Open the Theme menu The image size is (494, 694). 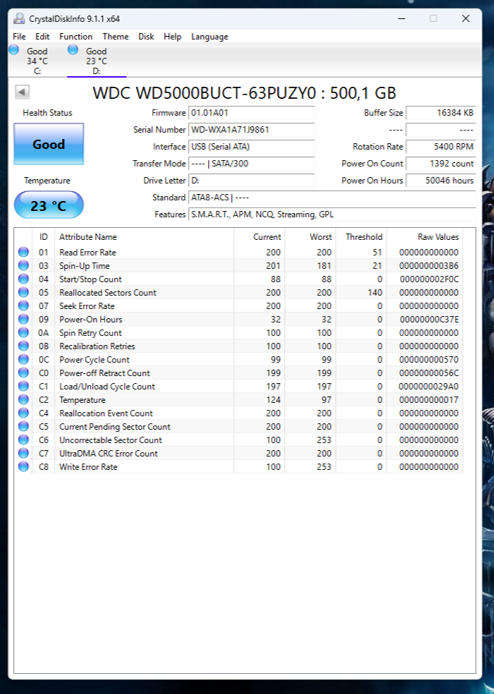point(116,37)
